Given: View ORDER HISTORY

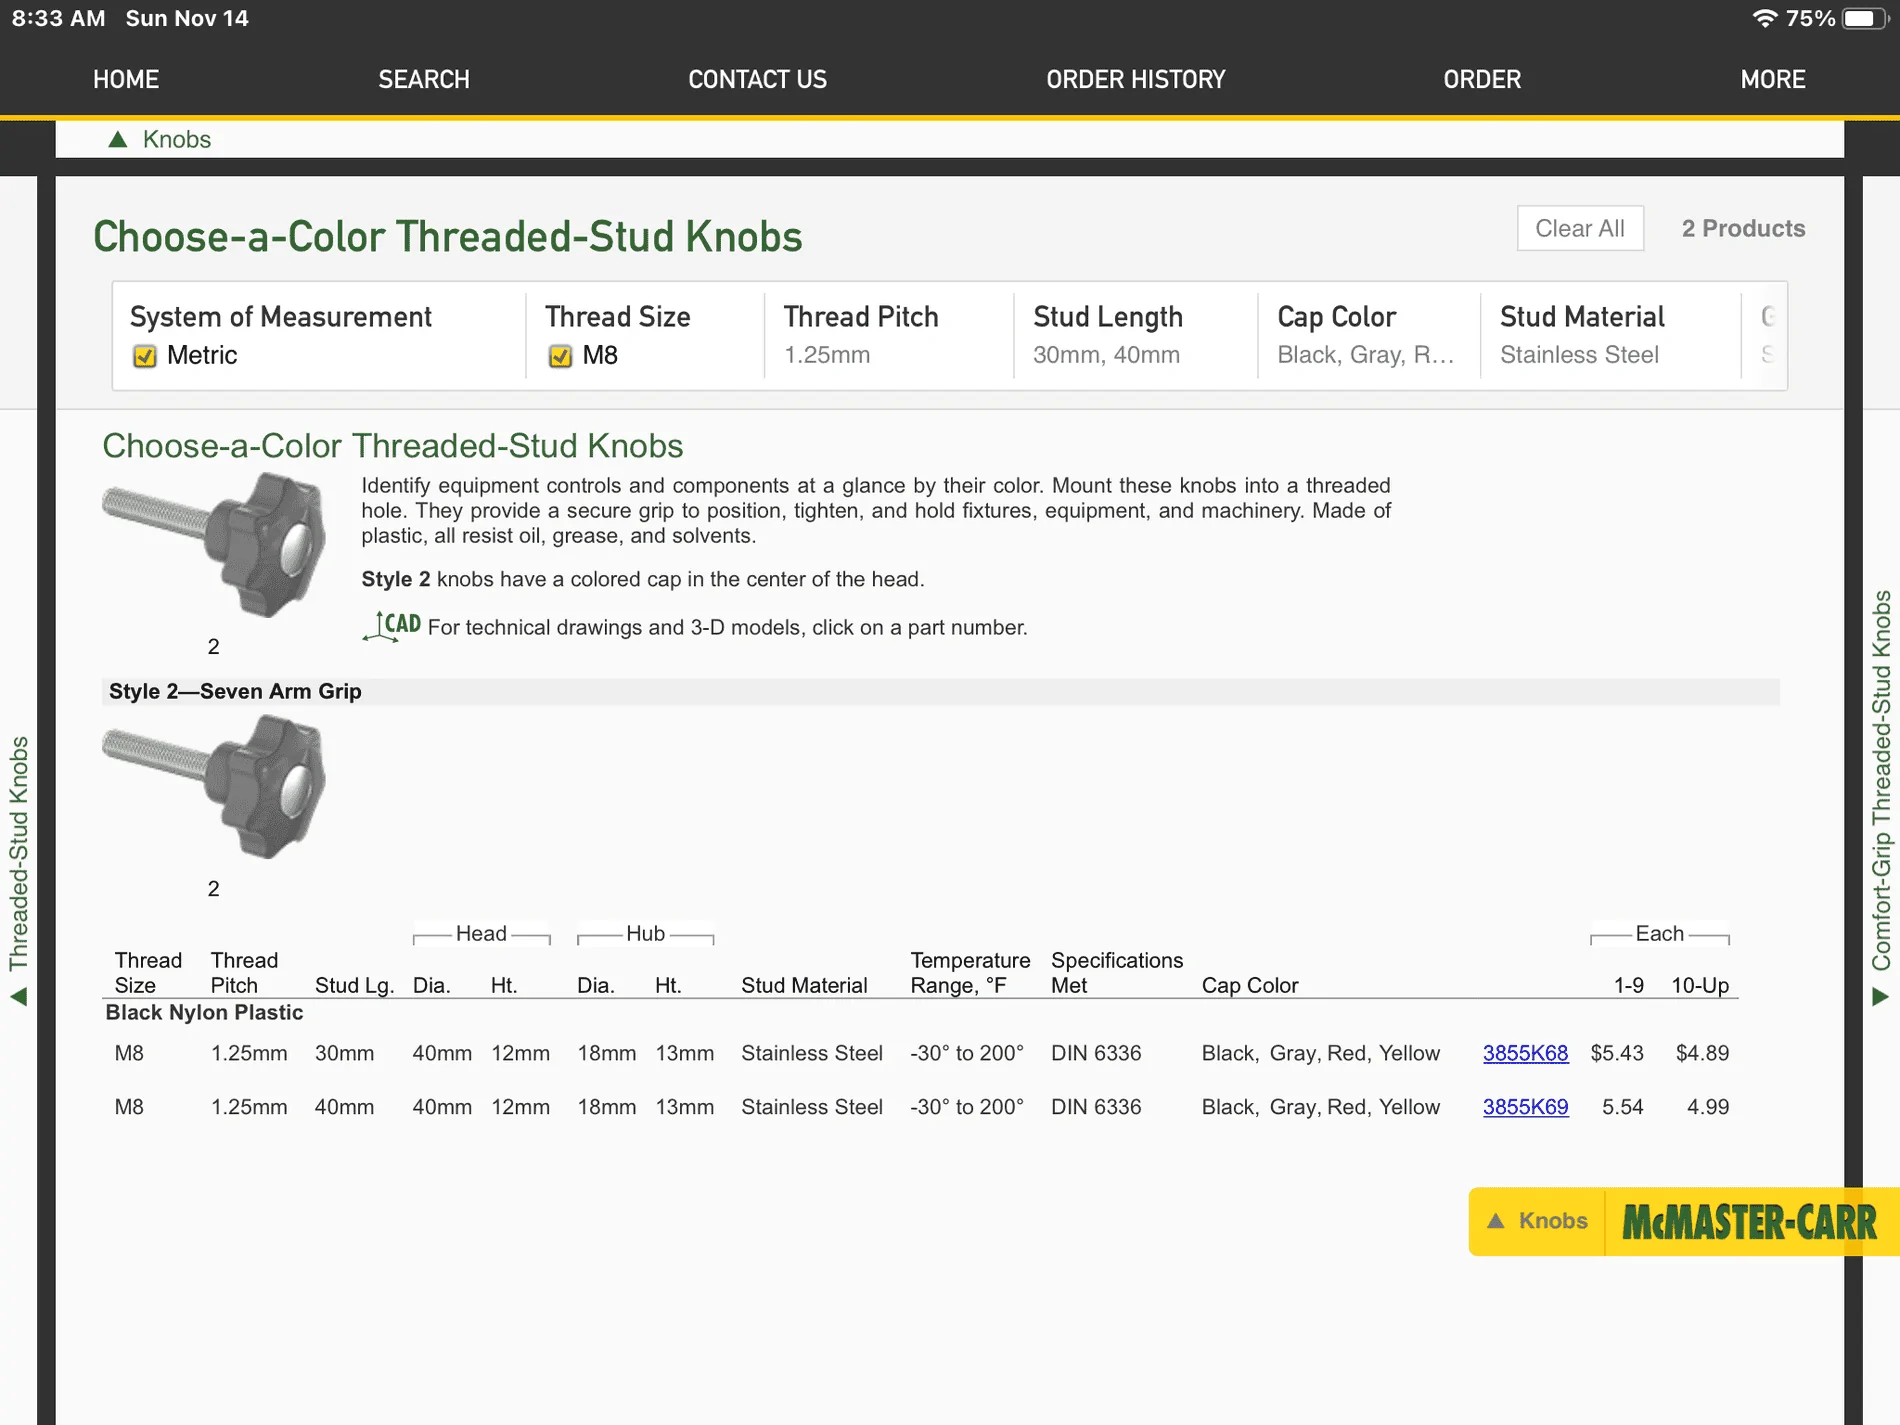Looking at the screenshot, I should [1135, 79].
